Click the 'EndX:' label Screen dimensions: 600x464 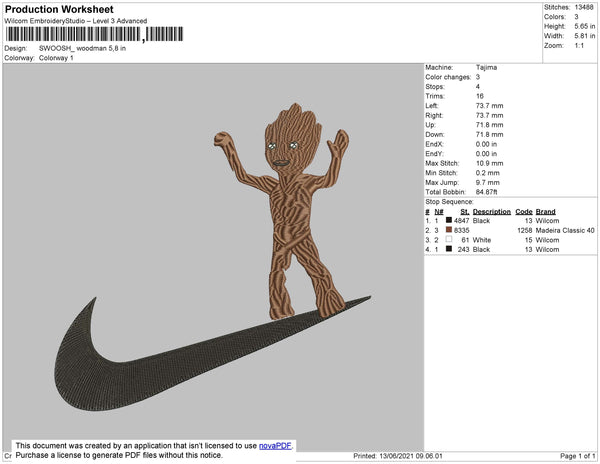click(x=434, y=144)
